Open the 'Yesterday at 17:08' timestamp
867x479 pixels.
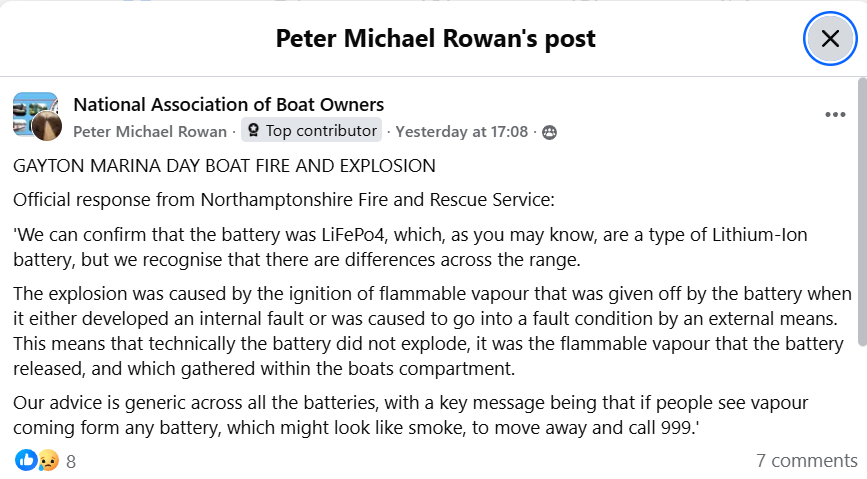[461, 131]
